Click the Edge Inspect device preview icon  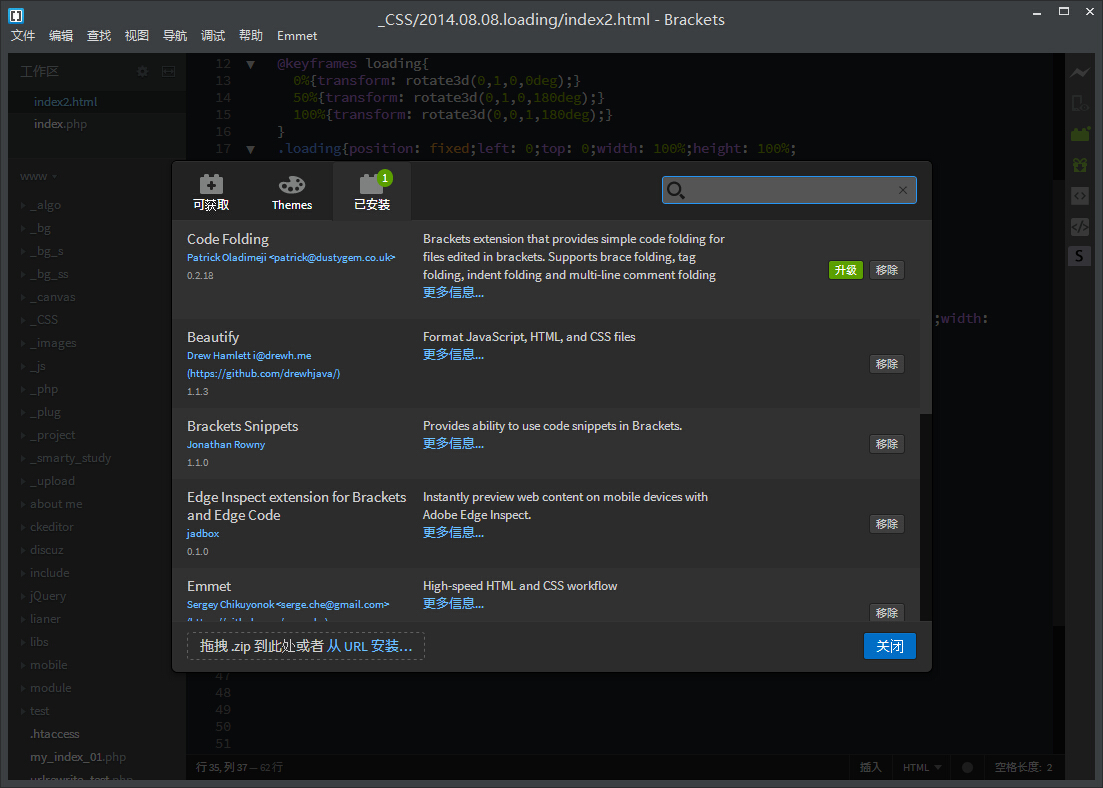click(1079, 103)
